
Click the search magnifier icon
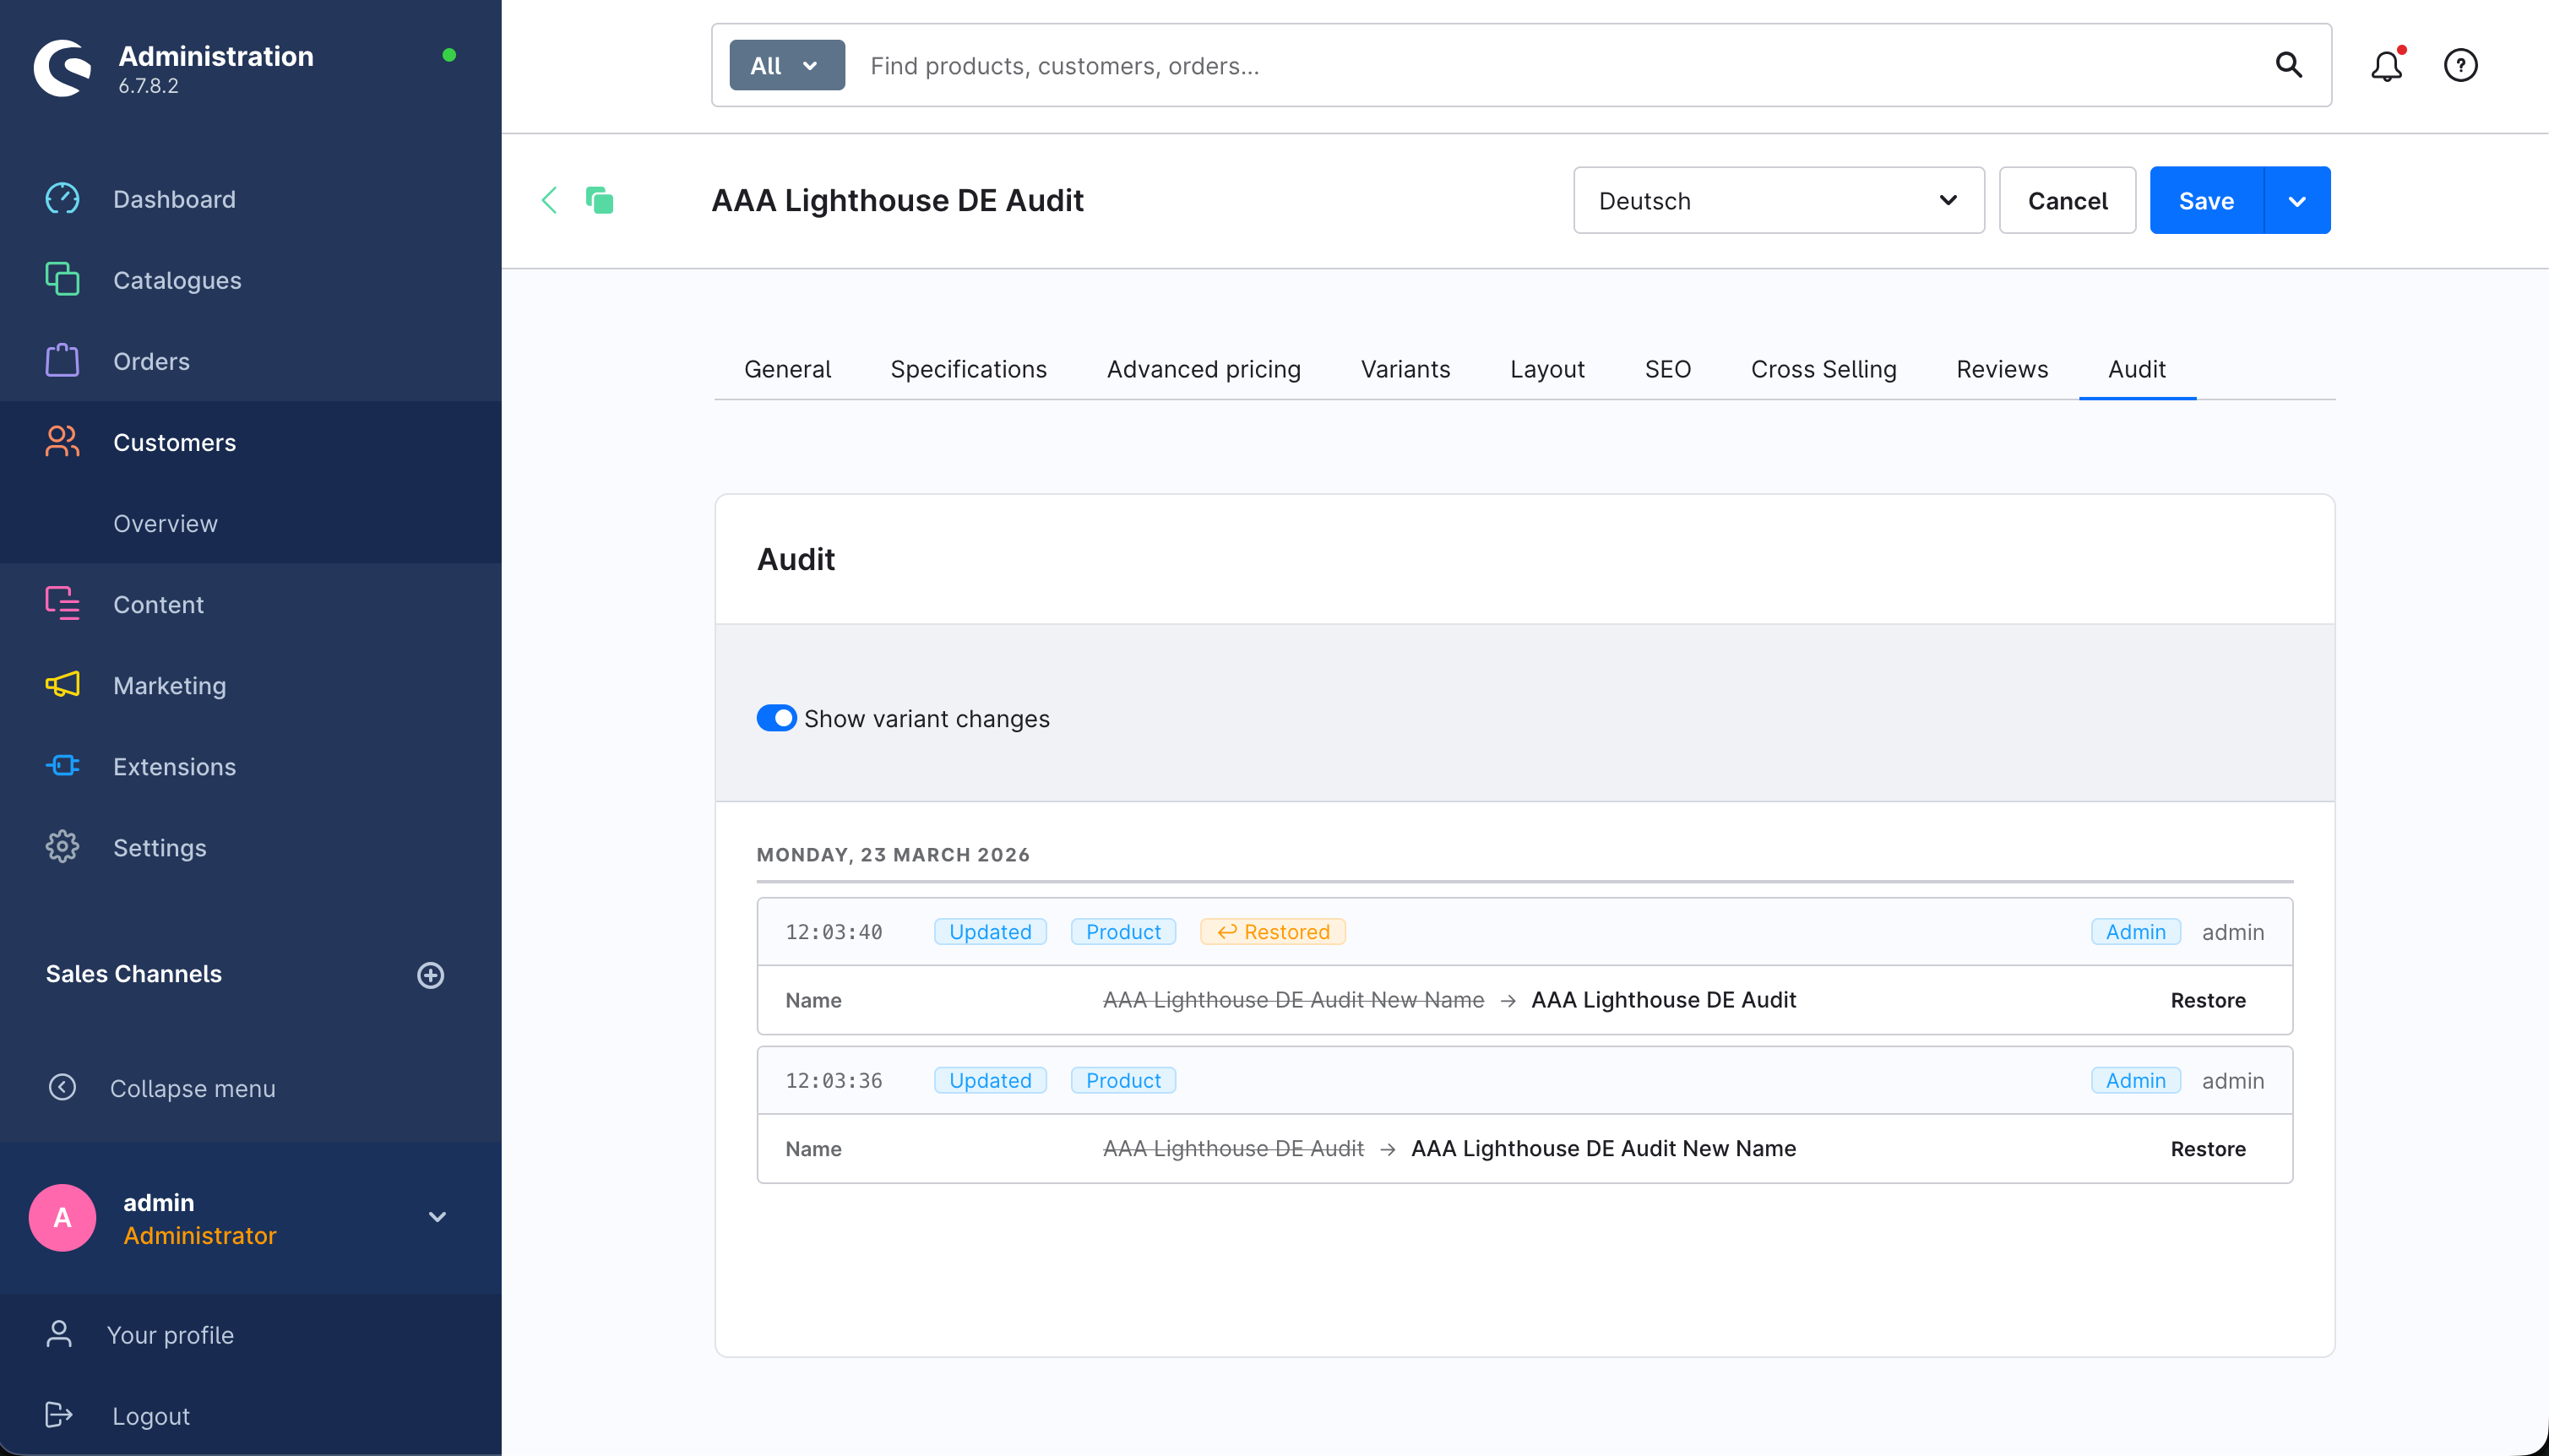point(2289,65)
